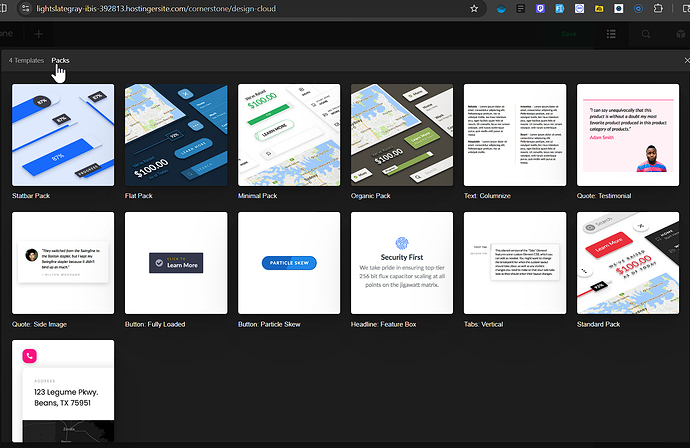Image resolution: width=690 pixels, height=448 pixels.
Task: Click the purple P extension icon
Action: pyautogui.click(x=539, y=8)
